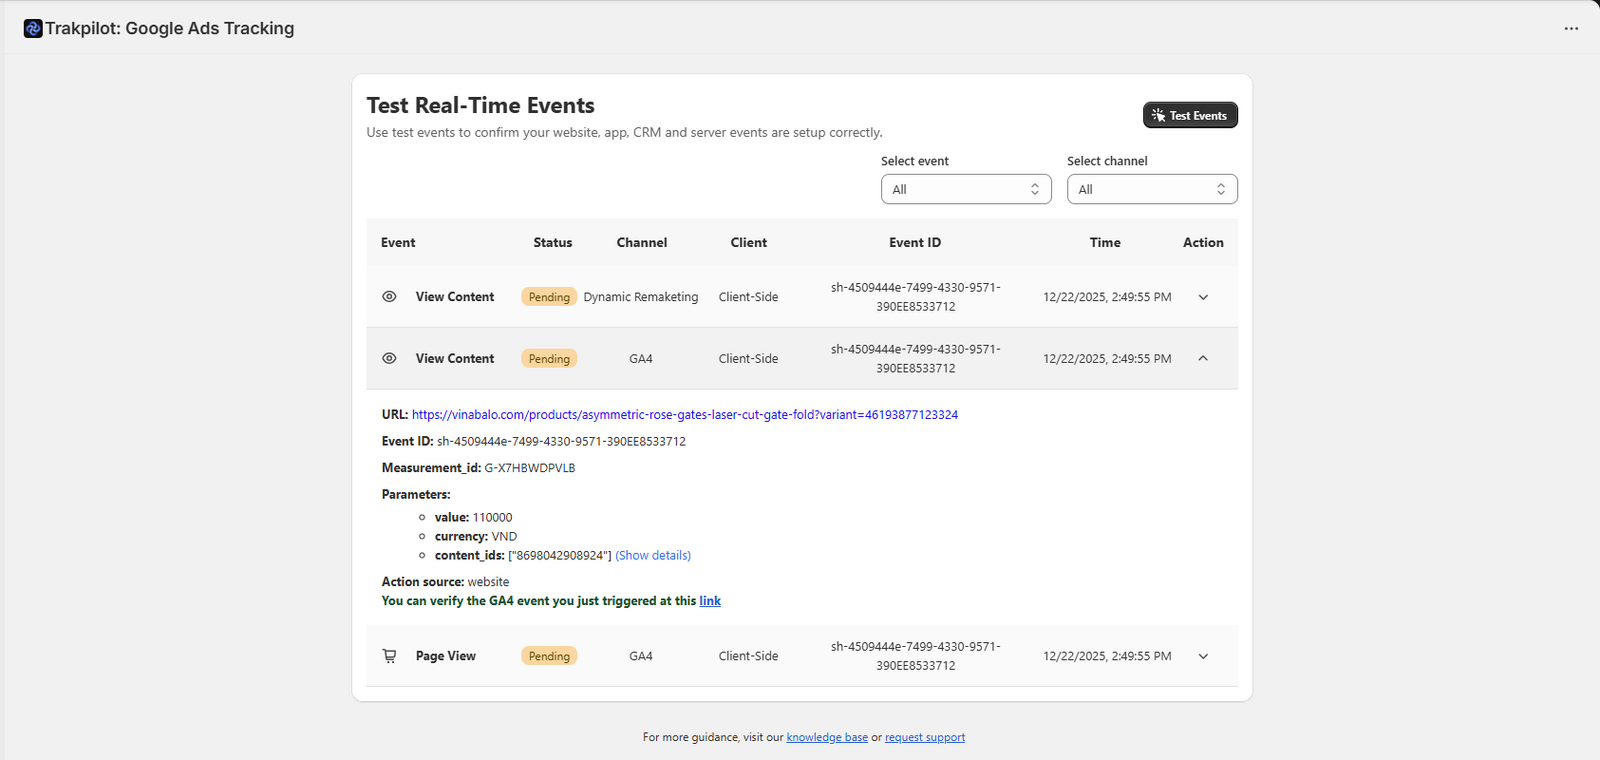Click the Trakpilot app logo icon
The height and width of the screenshot is (760, 1600).
tap(33, 29)
